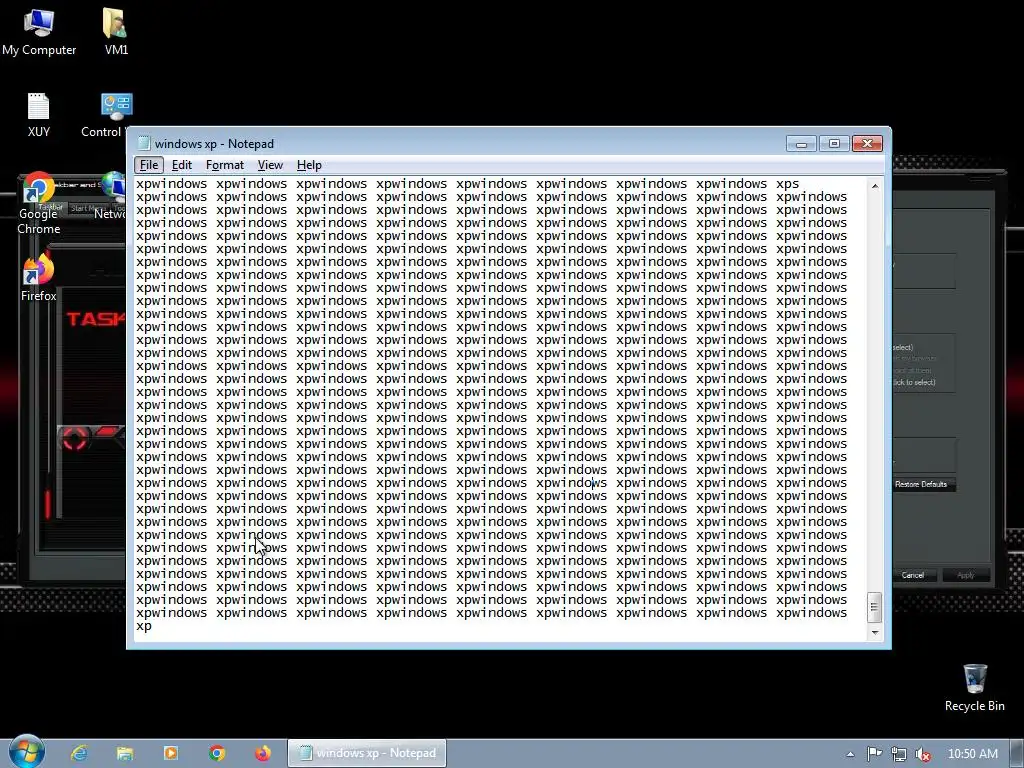Screen dimensions: 1024x768
Task: Open Windows Explorer from the taskbar
Action: pos(125,753)
